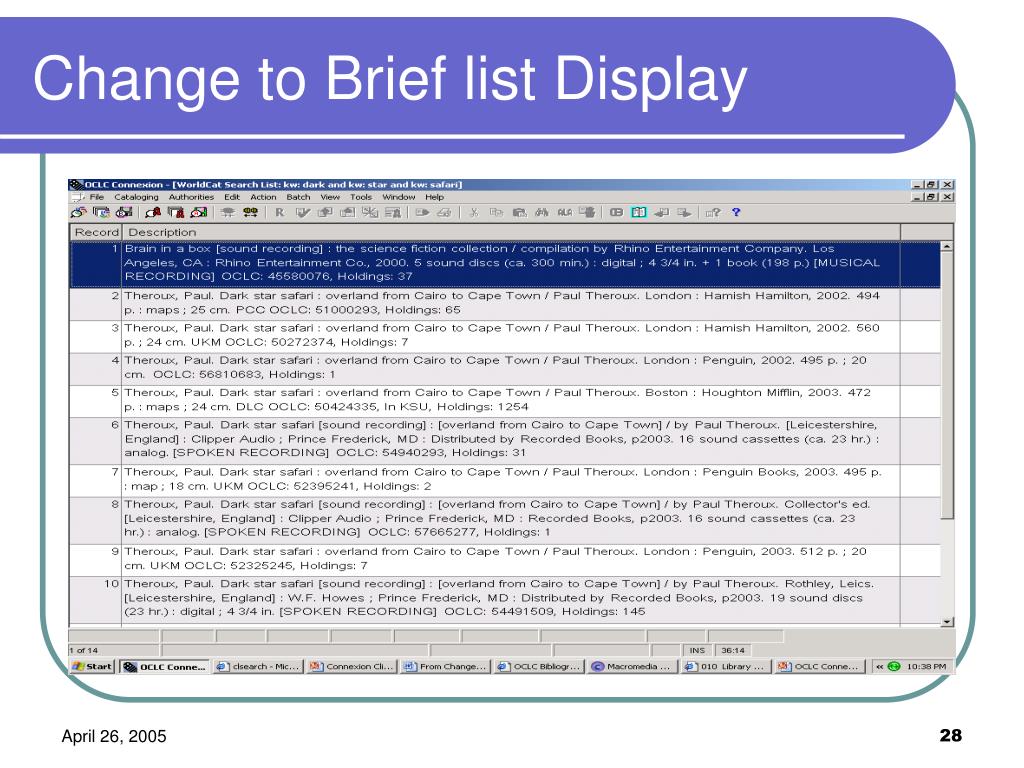Click the MARC field help toolbar icon

(x=616, y=212)
